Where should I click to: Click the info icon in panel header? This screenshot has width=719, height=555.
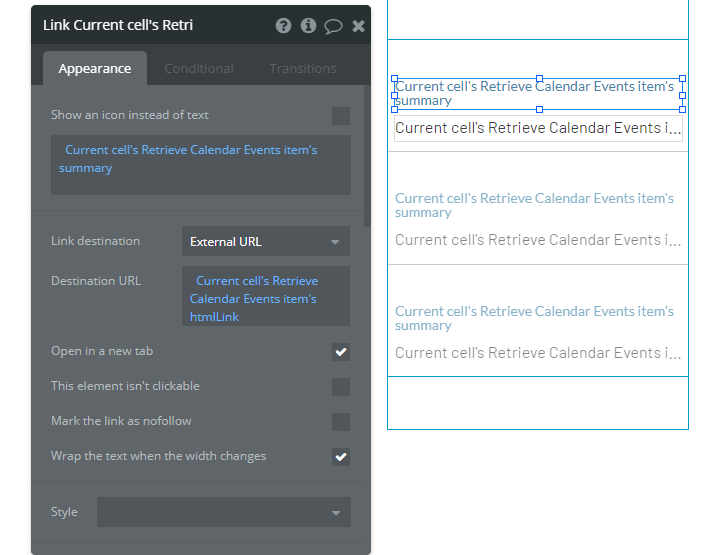308,26
